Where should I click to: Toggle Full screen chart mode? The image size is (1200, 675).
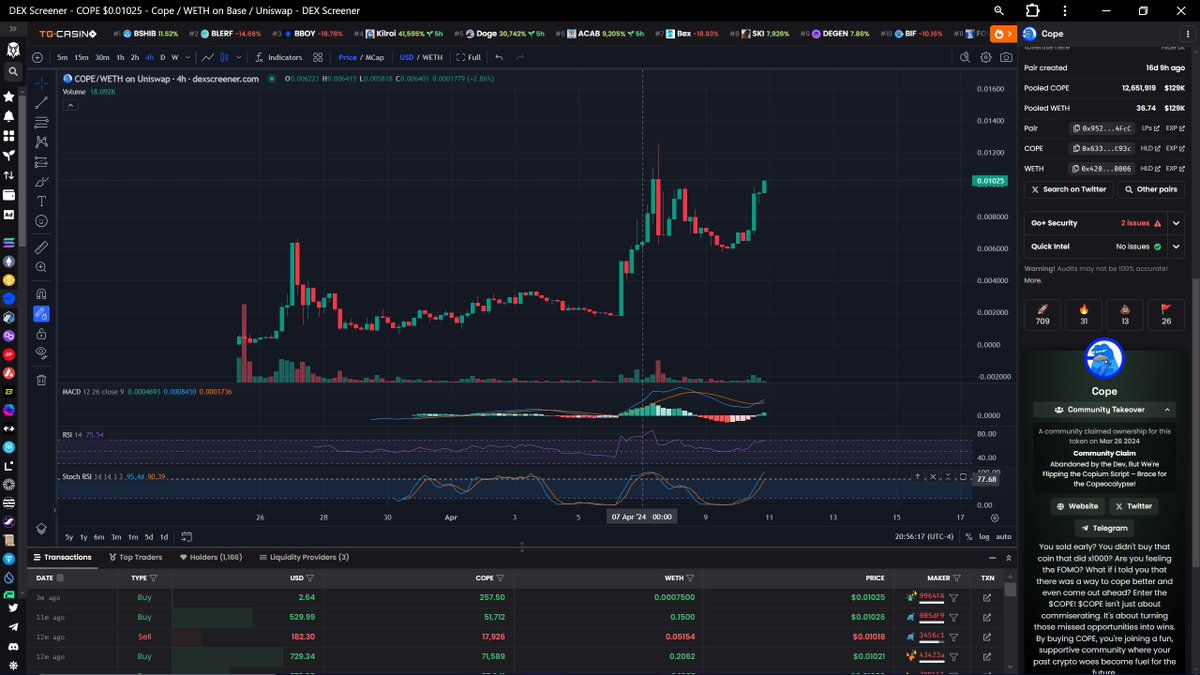pos(468,57)
